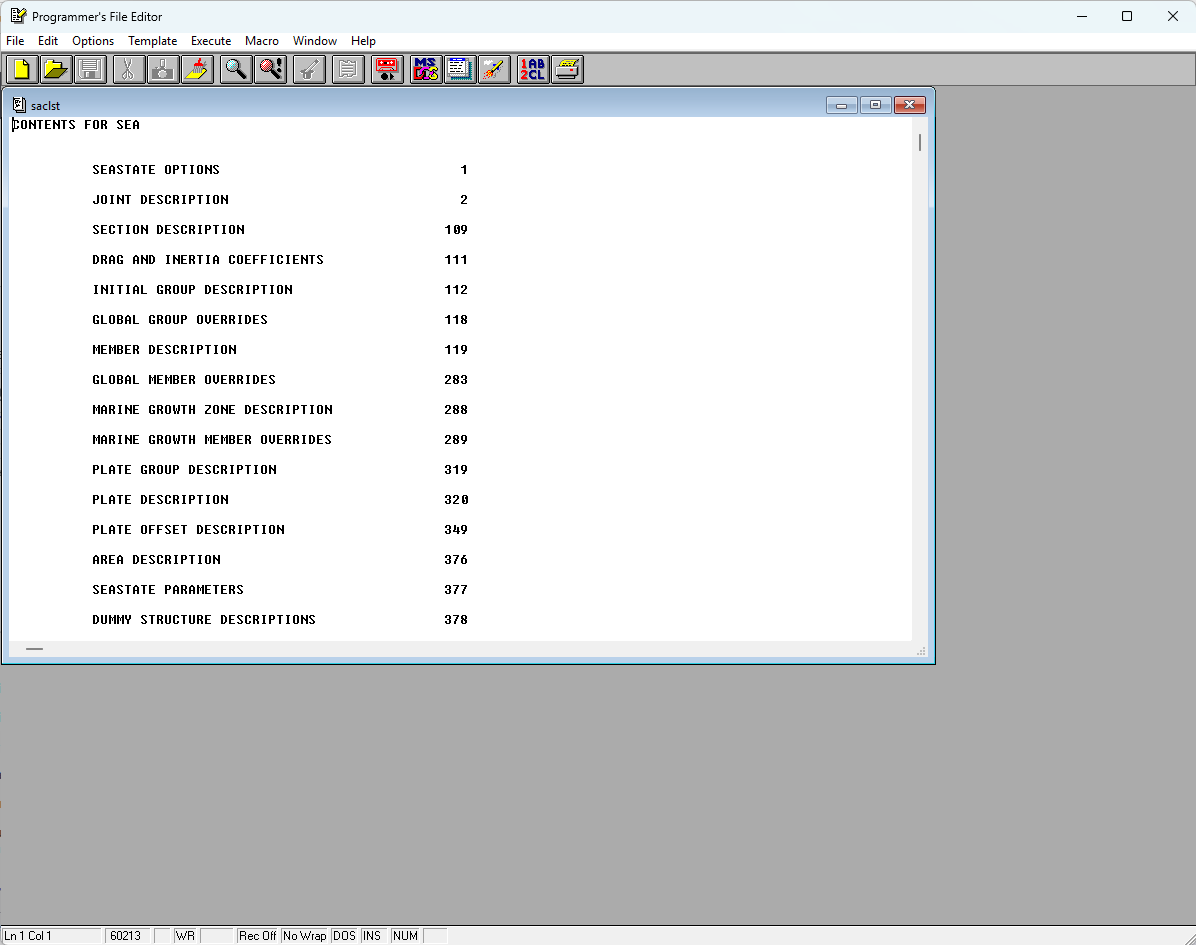Image resolution: width=1196 pixels, height=945 pixels.
Task: Click the cut scissors icon
Action: (x=128, y=69)
